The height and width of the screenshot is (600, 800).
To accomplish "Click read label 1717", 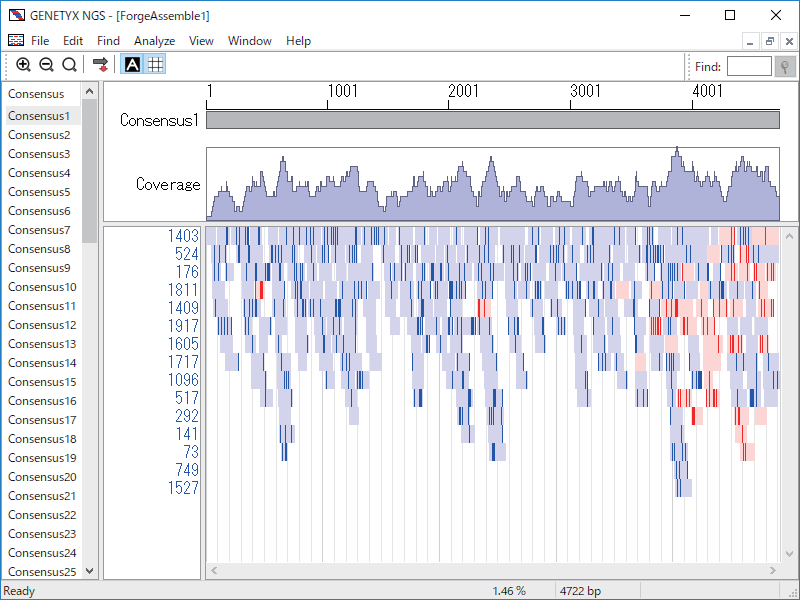I will point(183,362).
